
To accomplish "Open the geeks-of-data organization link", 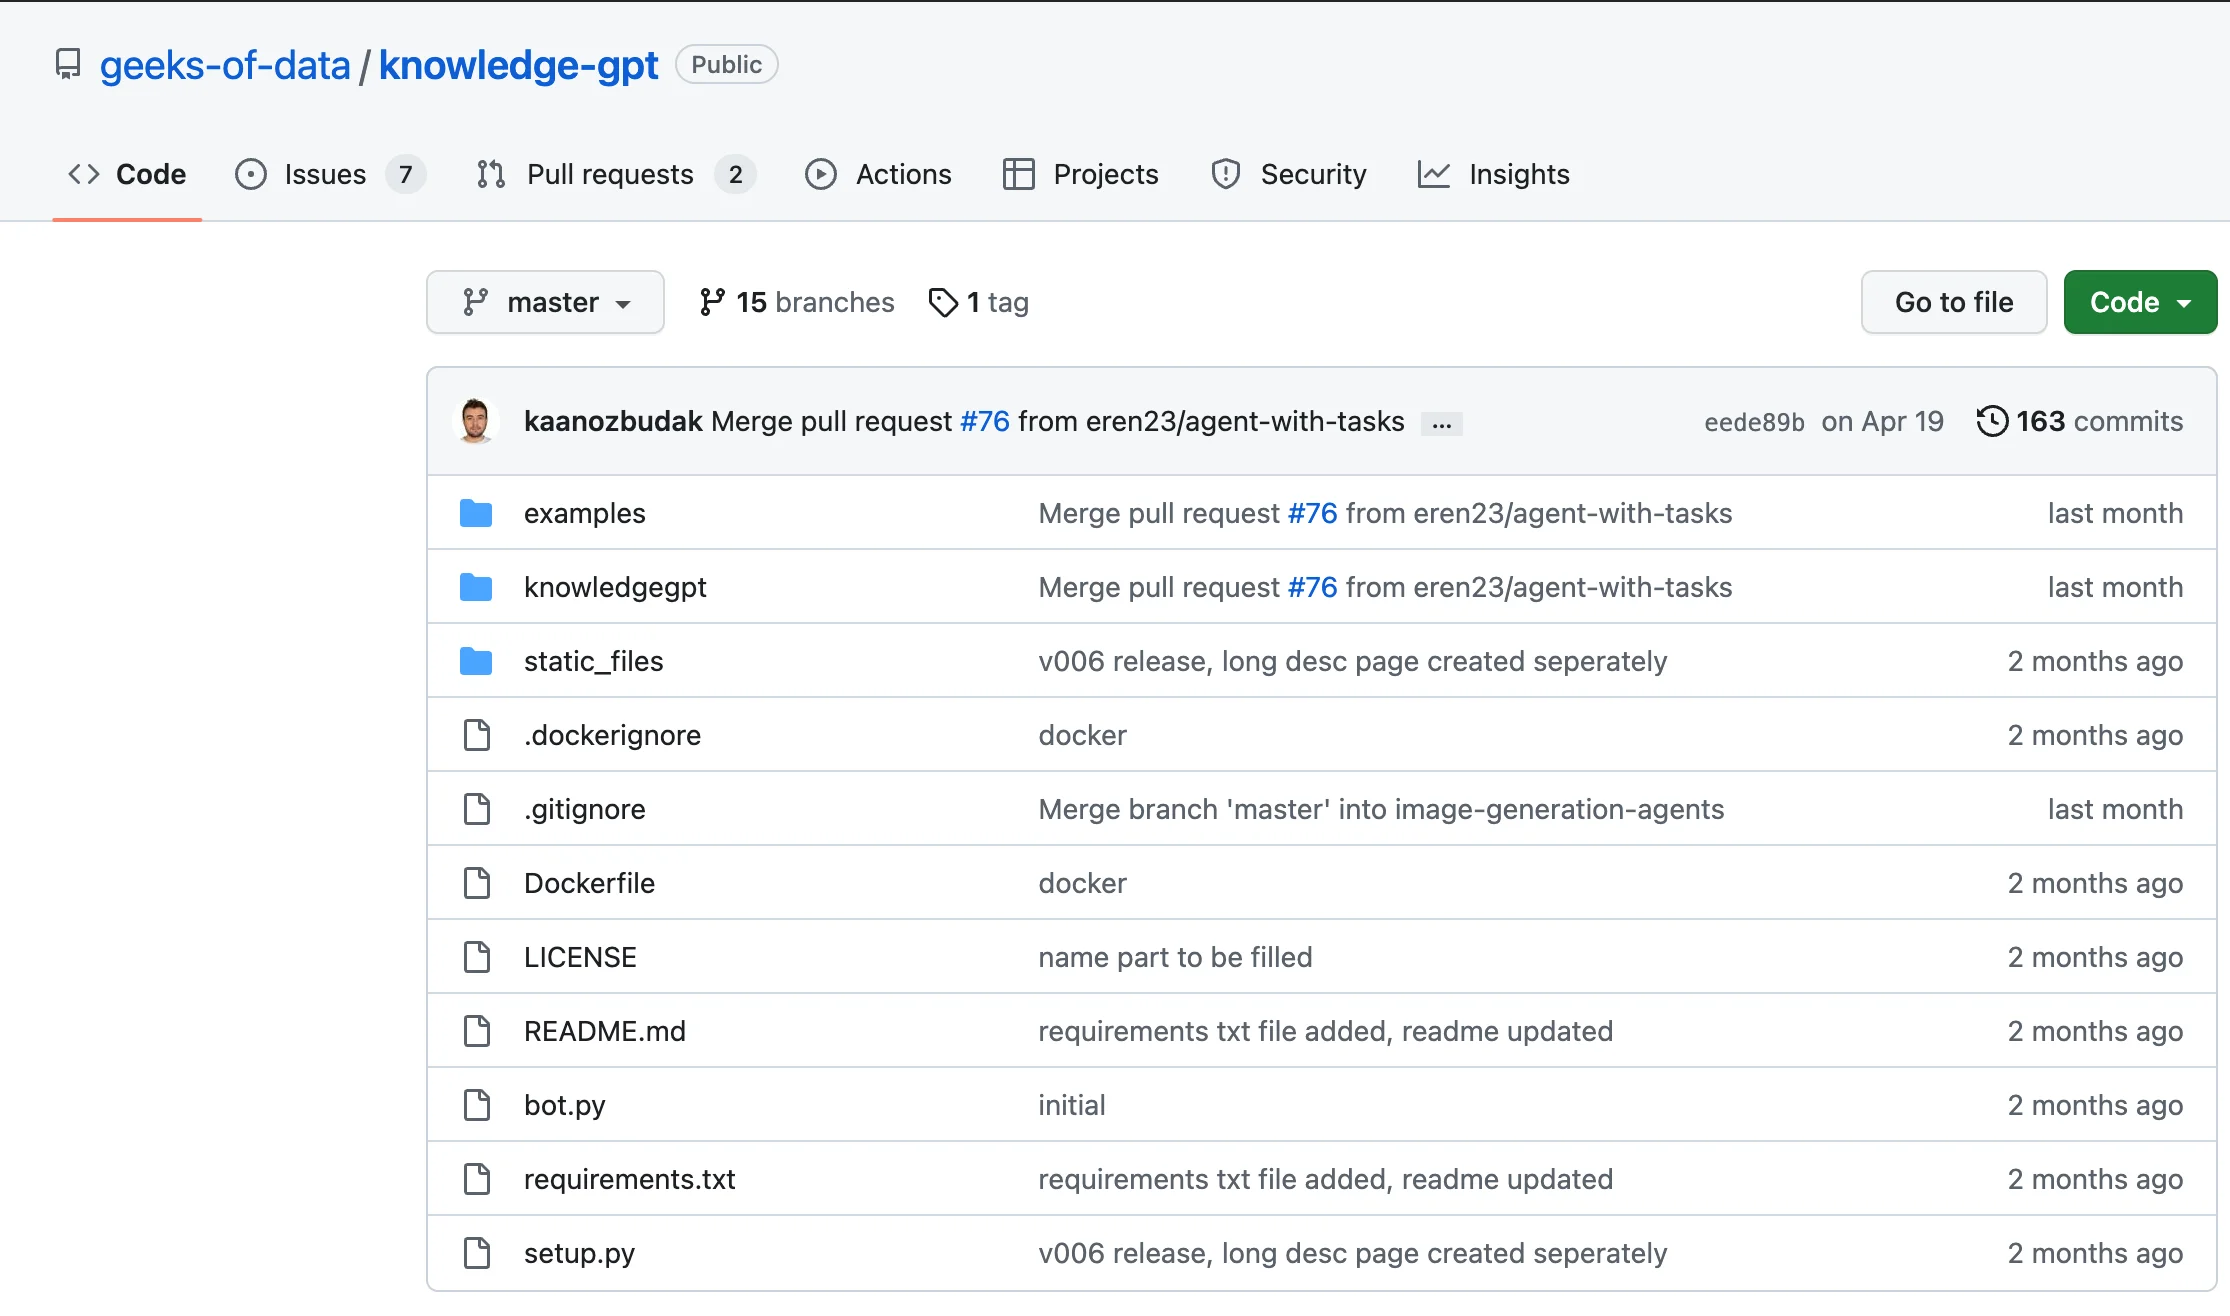I will coord(225,65).
